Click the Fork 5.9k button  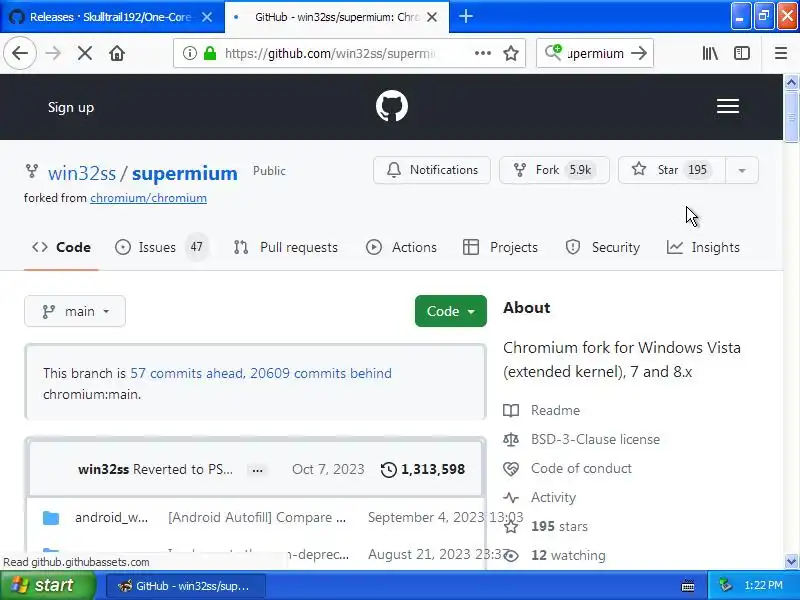click(554, 170)
